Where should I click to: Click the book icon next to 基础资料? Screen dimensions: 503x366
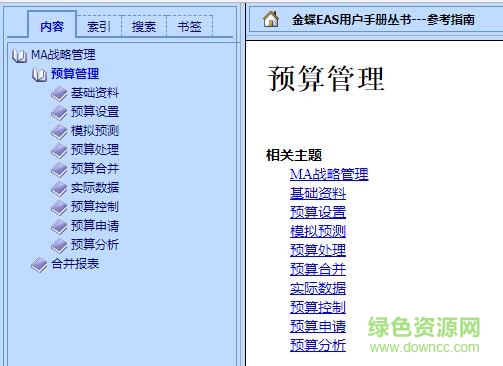pos(59,94)
